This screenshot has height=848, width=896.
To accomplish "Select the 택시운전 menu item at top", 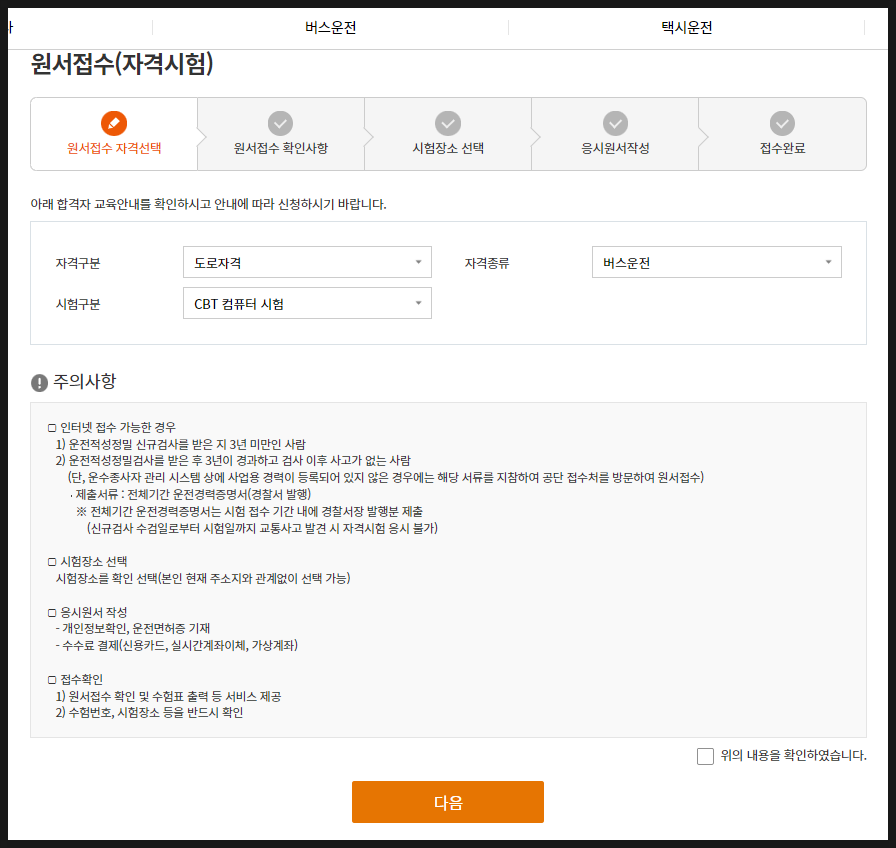I will click(687, 27).
